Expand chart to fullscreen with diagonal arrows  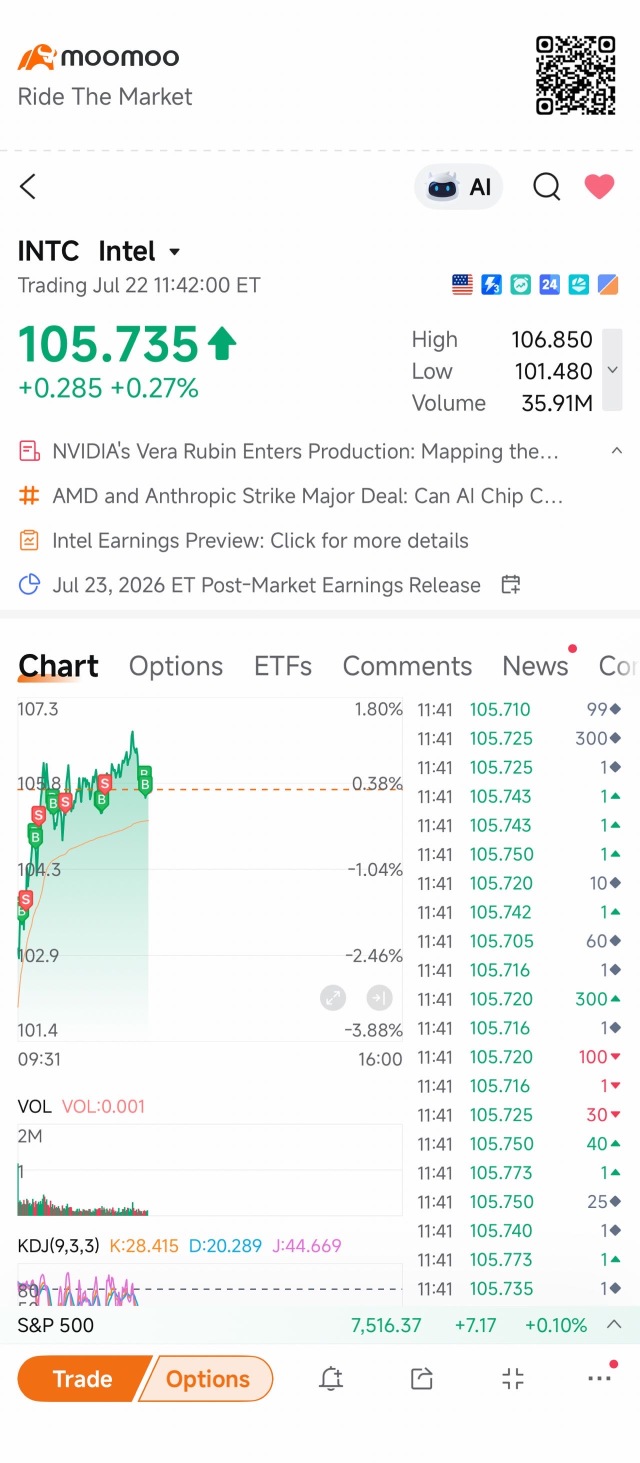[x=333, y=997]
